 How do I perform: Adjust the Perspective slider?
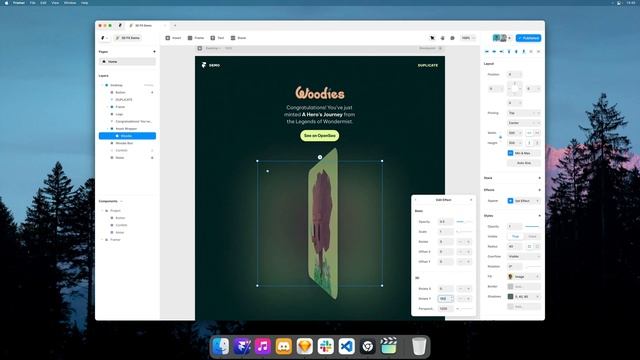tap(464, 309)
